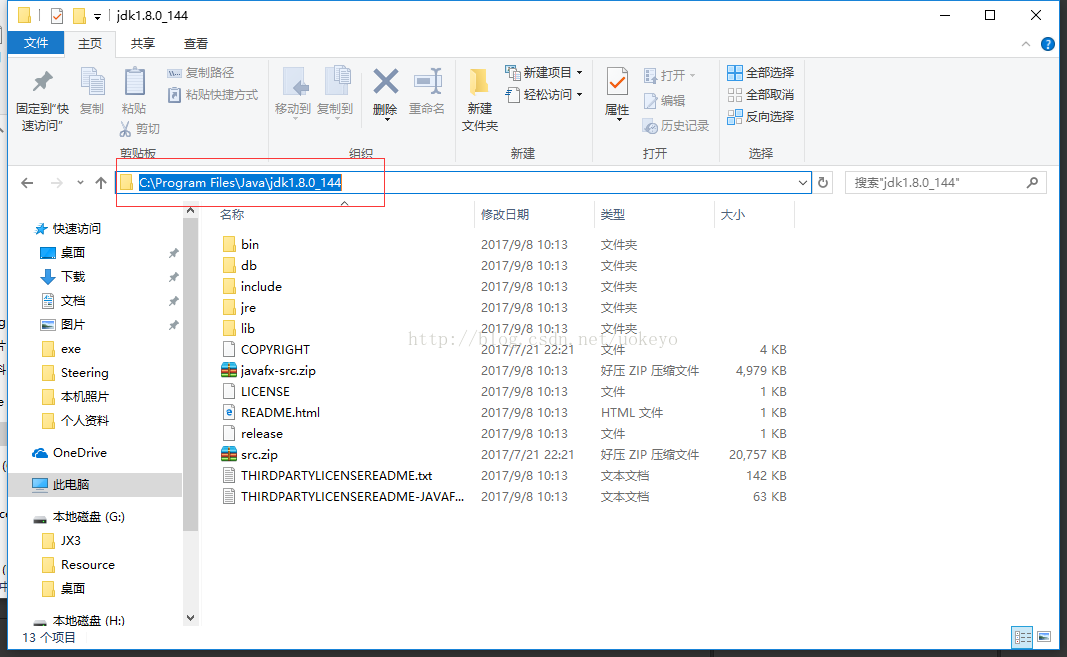Switch to details view layout icon

[1022, 637]
